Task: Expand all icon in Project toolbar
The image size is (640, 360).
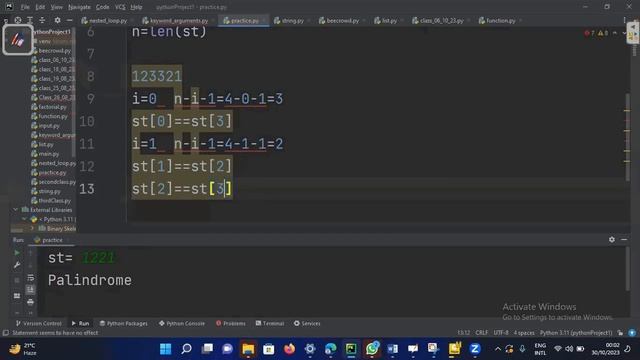Action: [x=30, y=20]
